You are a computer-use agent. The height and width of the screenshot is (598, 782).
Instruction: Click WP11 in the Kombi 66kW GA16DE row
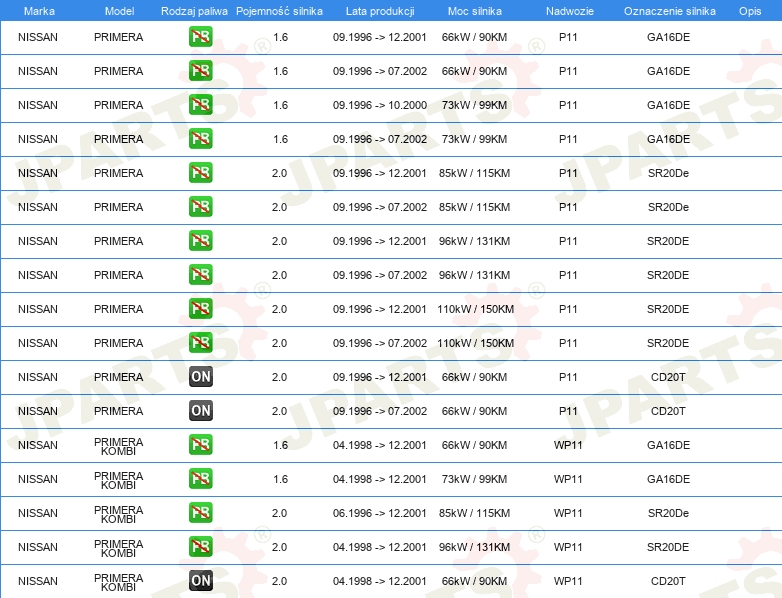tap(568, 445)
